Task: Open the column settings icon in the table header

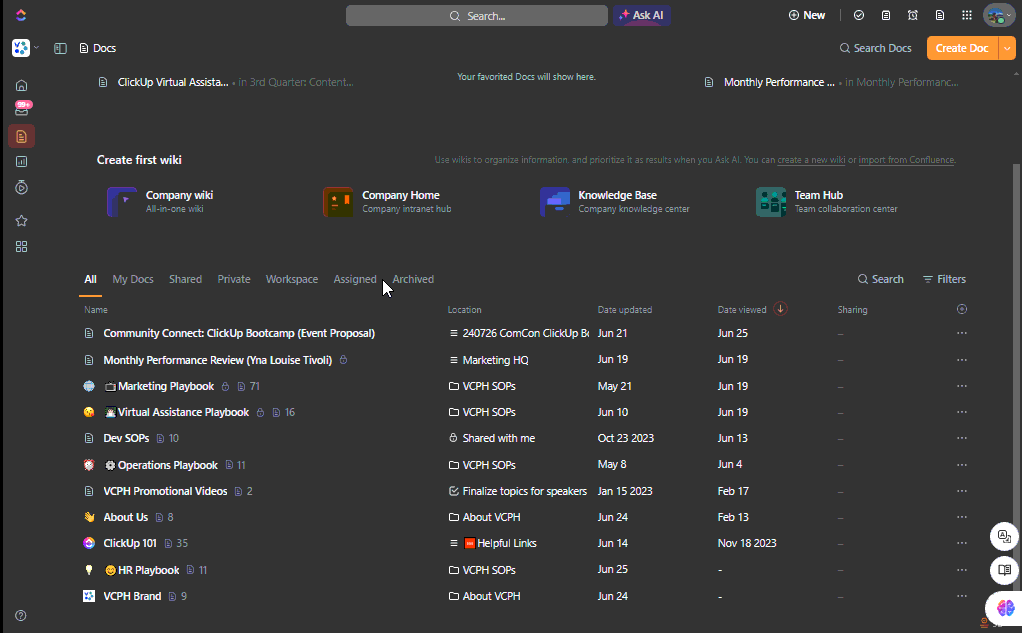Action: click(x=962, y=309)
